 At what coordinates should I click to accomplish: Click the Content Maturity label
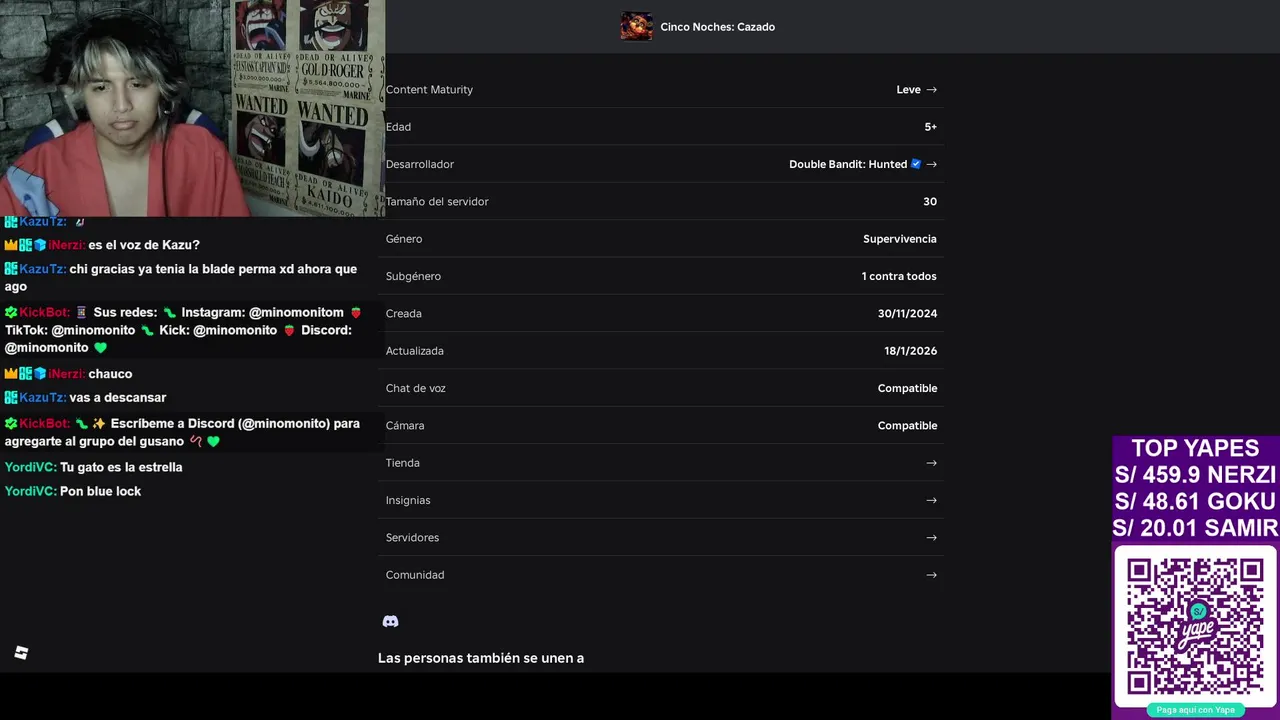tap(429, 90)
